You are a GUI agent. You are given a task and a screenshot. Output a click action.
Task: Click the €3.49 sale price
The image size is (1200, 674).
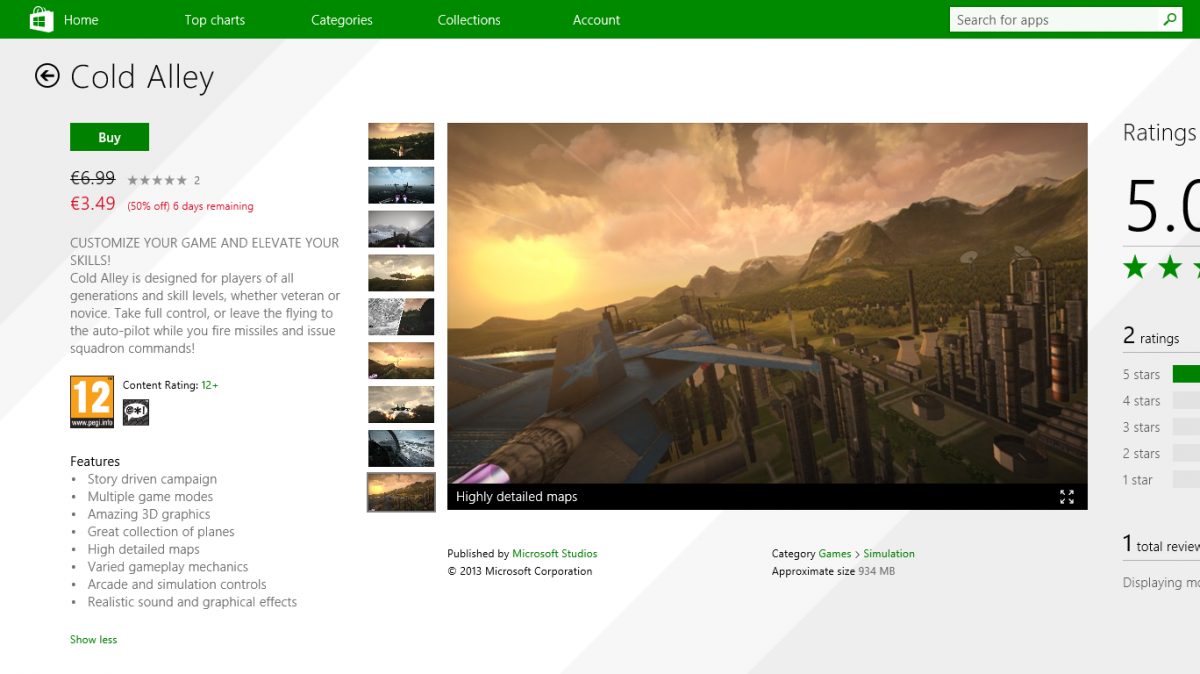tap(93, 204)
